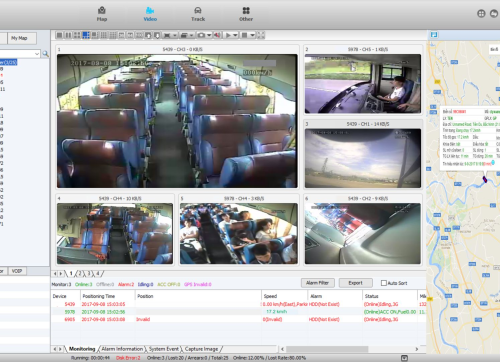Switch to the VOIP tab in left panel

[17, 271]
